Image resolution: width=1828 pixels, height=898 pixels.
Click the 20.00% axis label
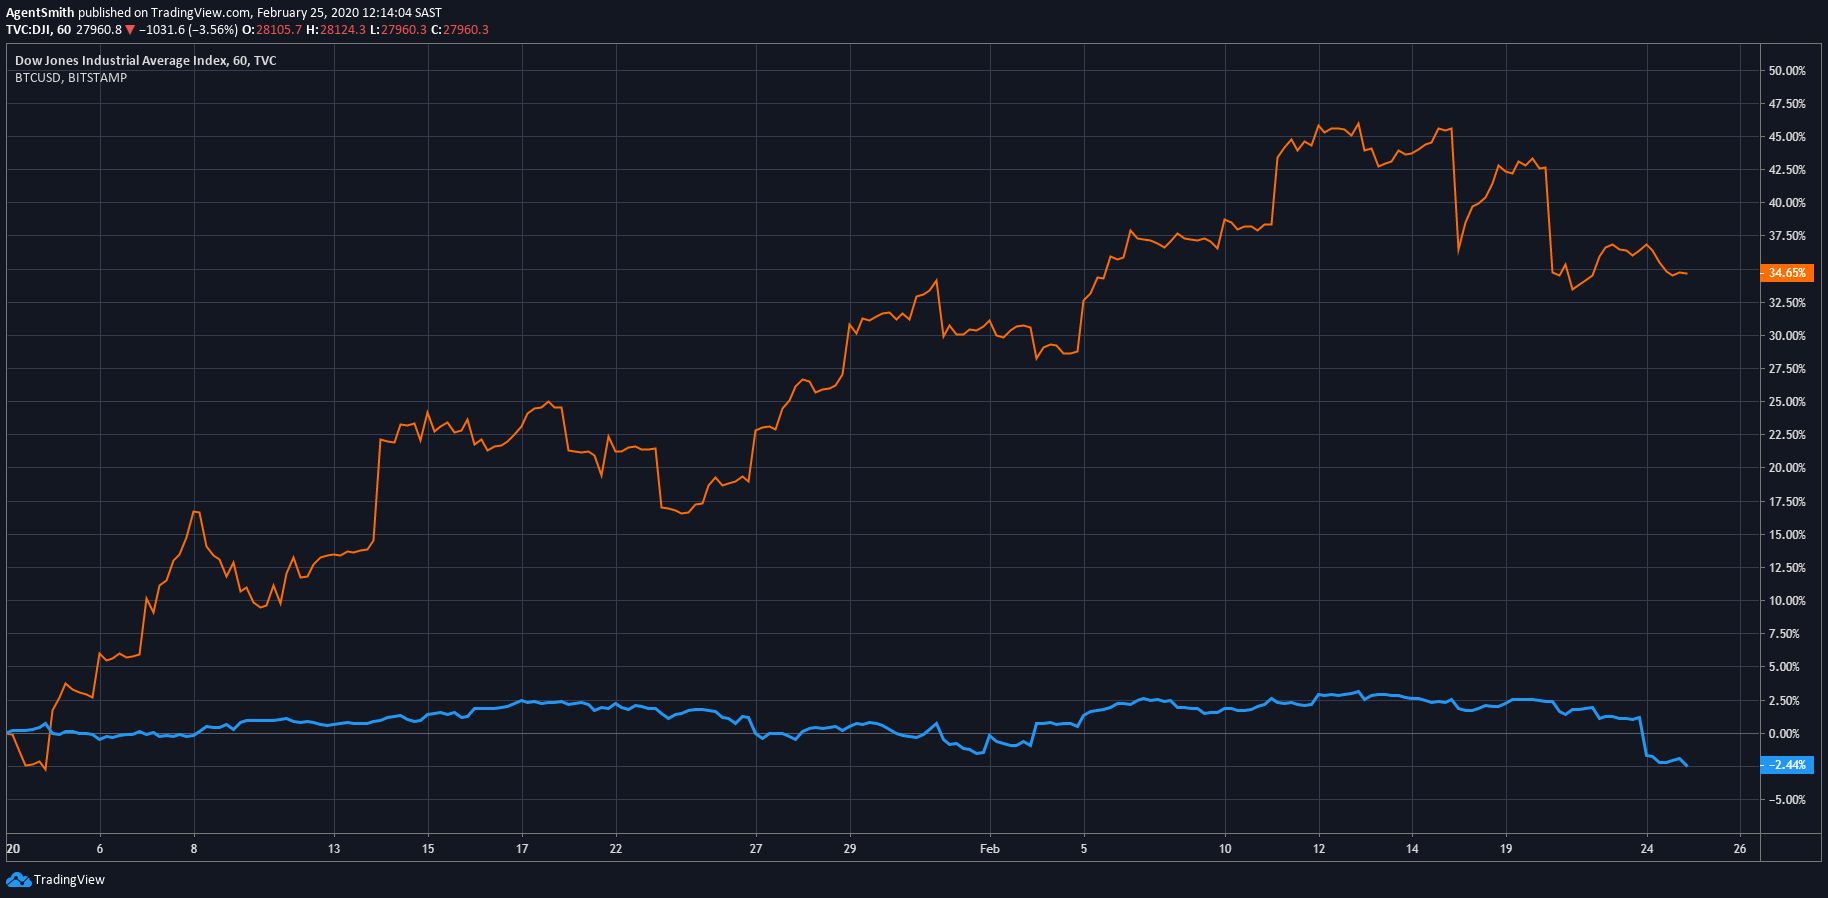tap(1787, 468)
